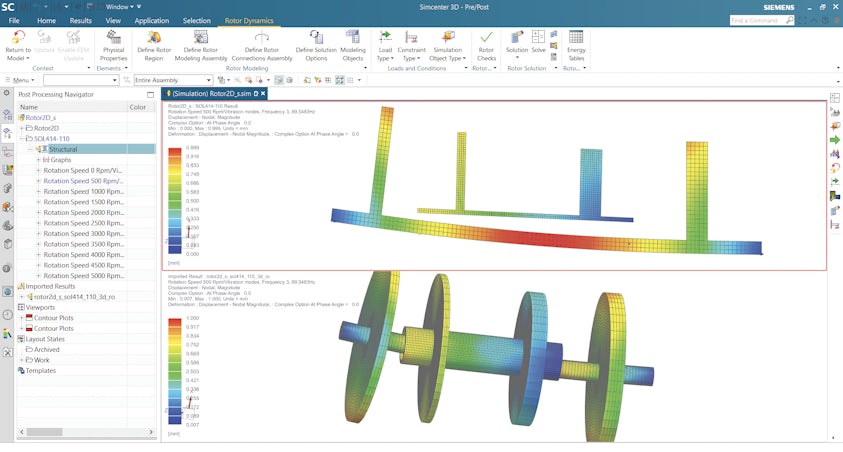Expand Rotation Speed 2500 Rpm node

(x=38, y=223)
